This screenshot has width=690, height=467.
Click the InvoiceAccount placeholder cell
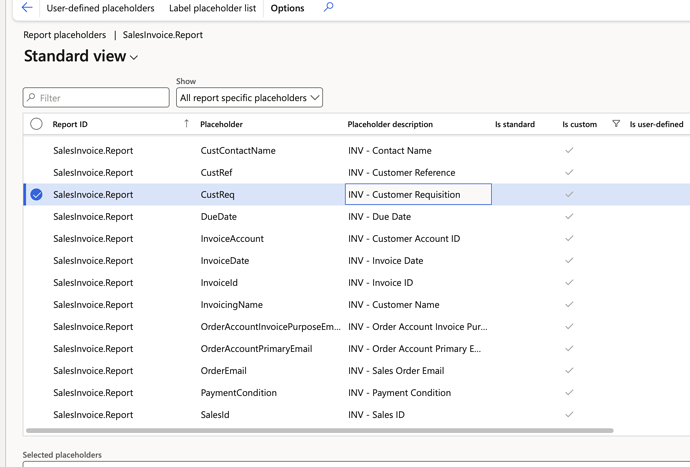(x=232, y=239)
